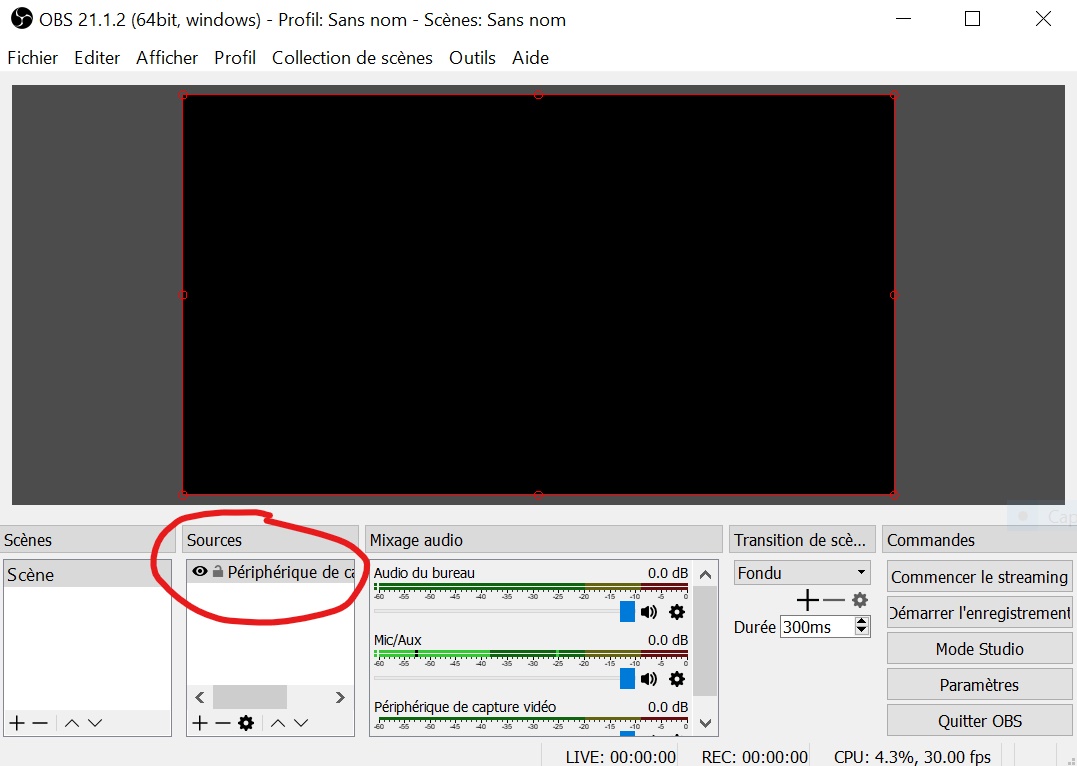Open the Outils menu
Viewport: 1077px width, 766px height.
pos(473,58)
